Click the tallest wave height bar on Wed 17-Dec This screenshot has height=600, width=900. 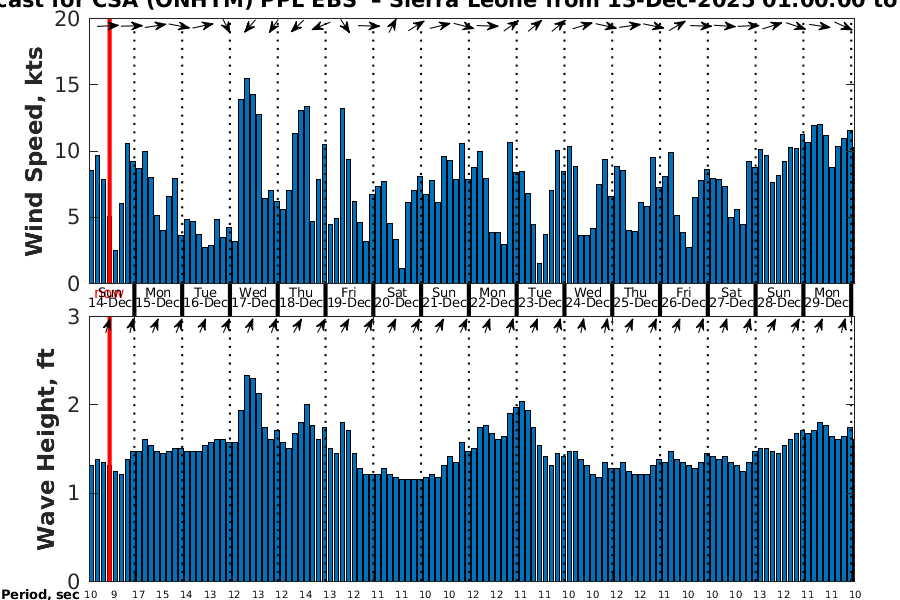pos(247,477)
